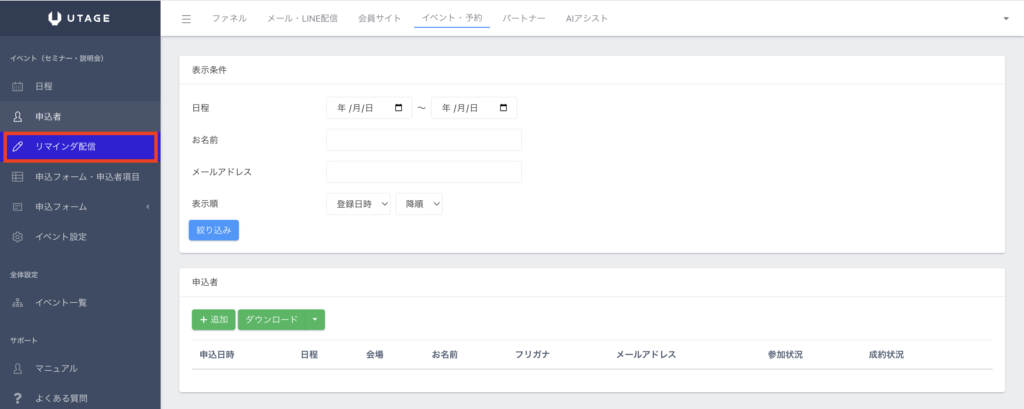Click the 申込者 person icon in sidebar
This screenshot has height=409, width=1024.
click(17, 117)
